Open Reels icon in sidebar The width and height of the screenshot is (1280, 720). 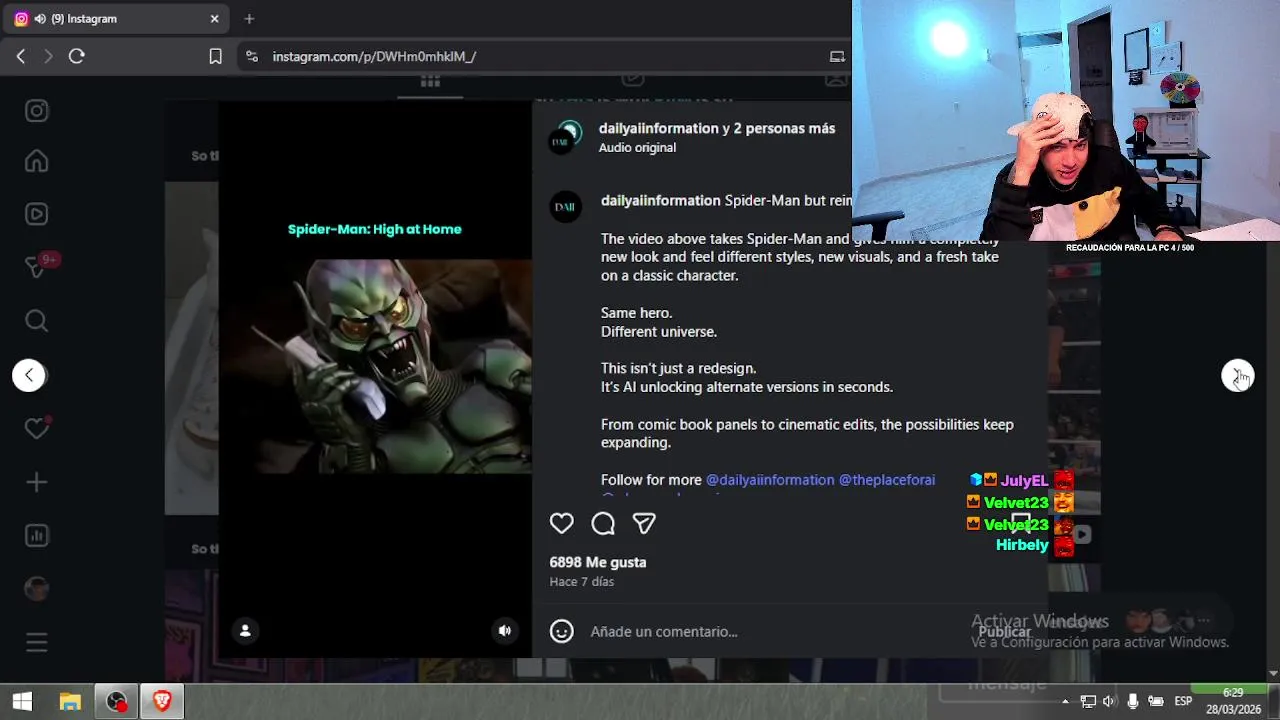(37, 214)
